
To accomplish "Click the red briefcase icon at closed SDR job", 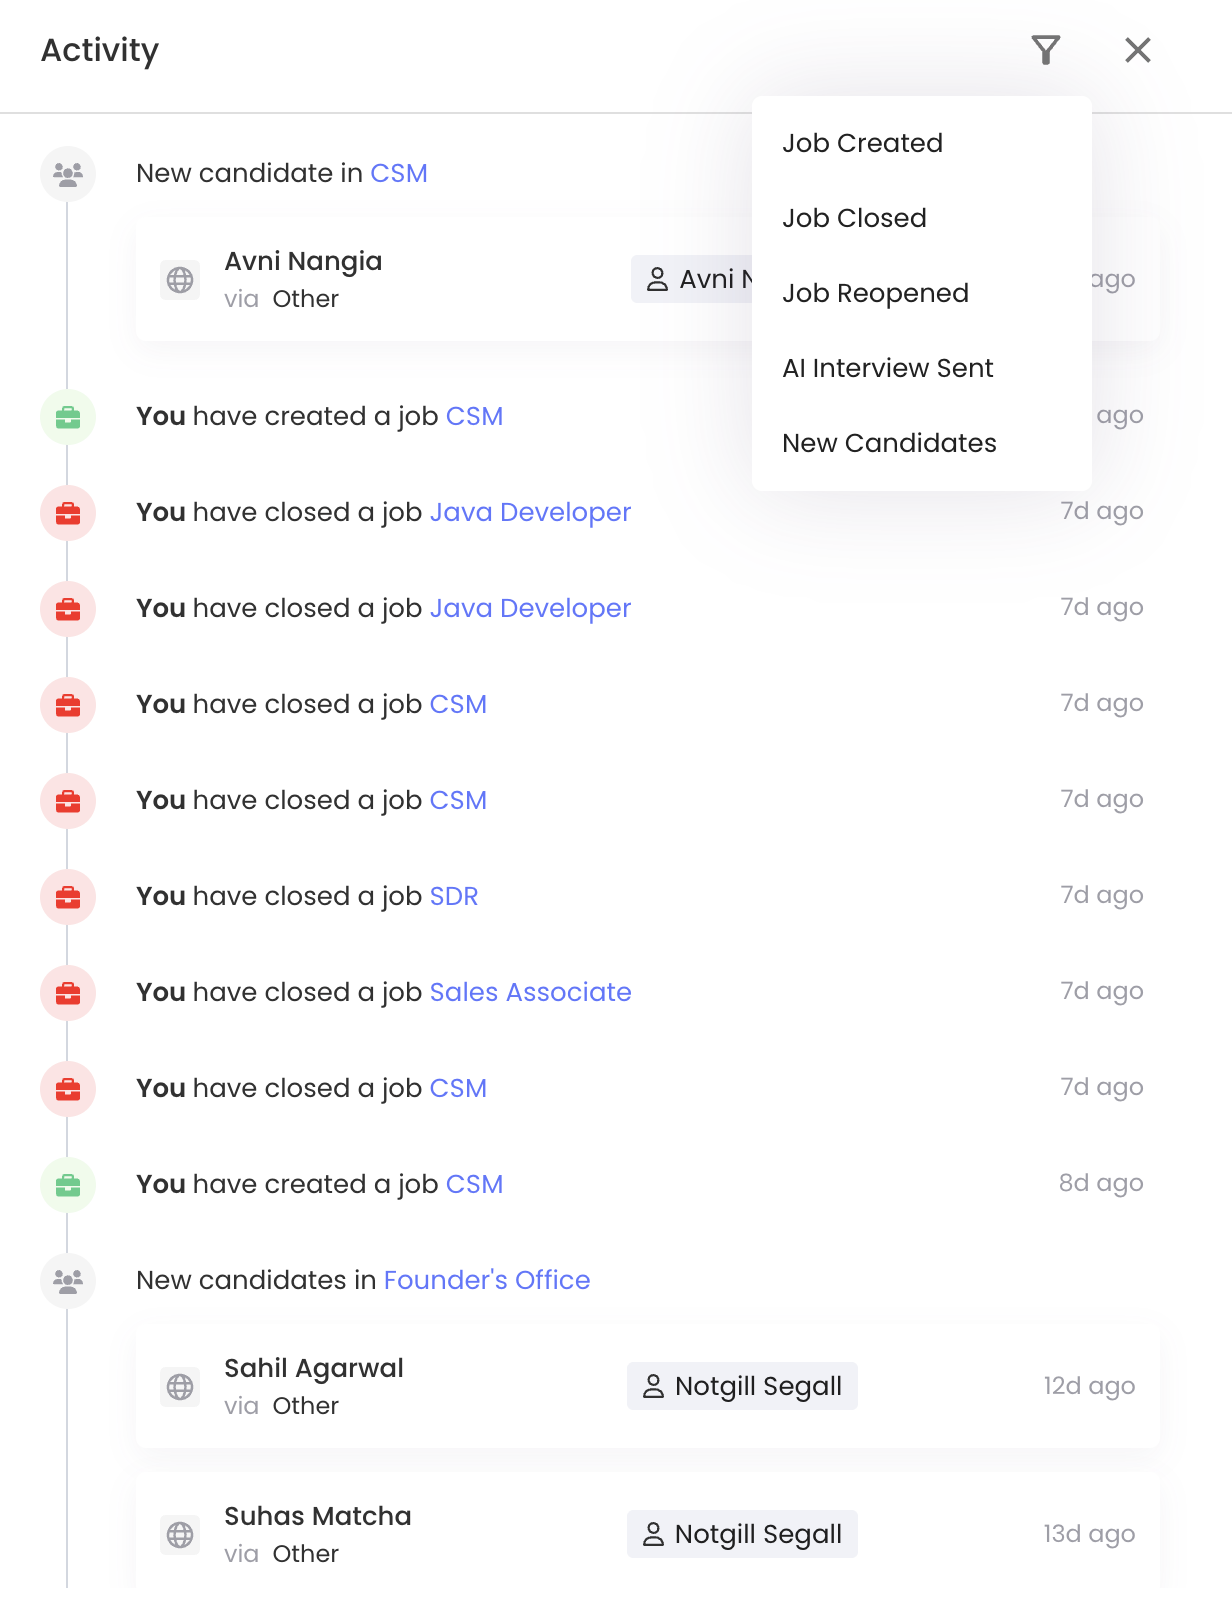I will 68,897.
